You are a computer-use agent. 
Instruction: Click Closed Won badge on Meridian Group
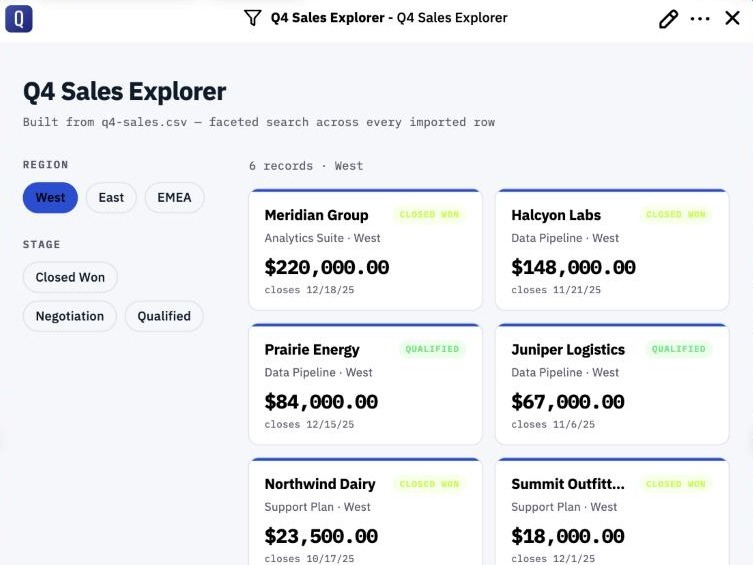[x=429, y=215]
